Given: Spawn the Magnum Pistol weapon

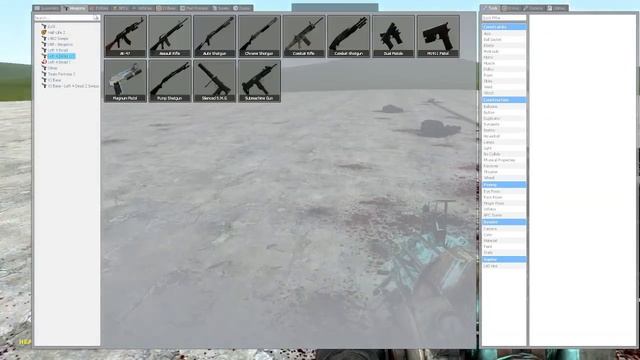Looking at the screenshot, I should click(125, 81).
